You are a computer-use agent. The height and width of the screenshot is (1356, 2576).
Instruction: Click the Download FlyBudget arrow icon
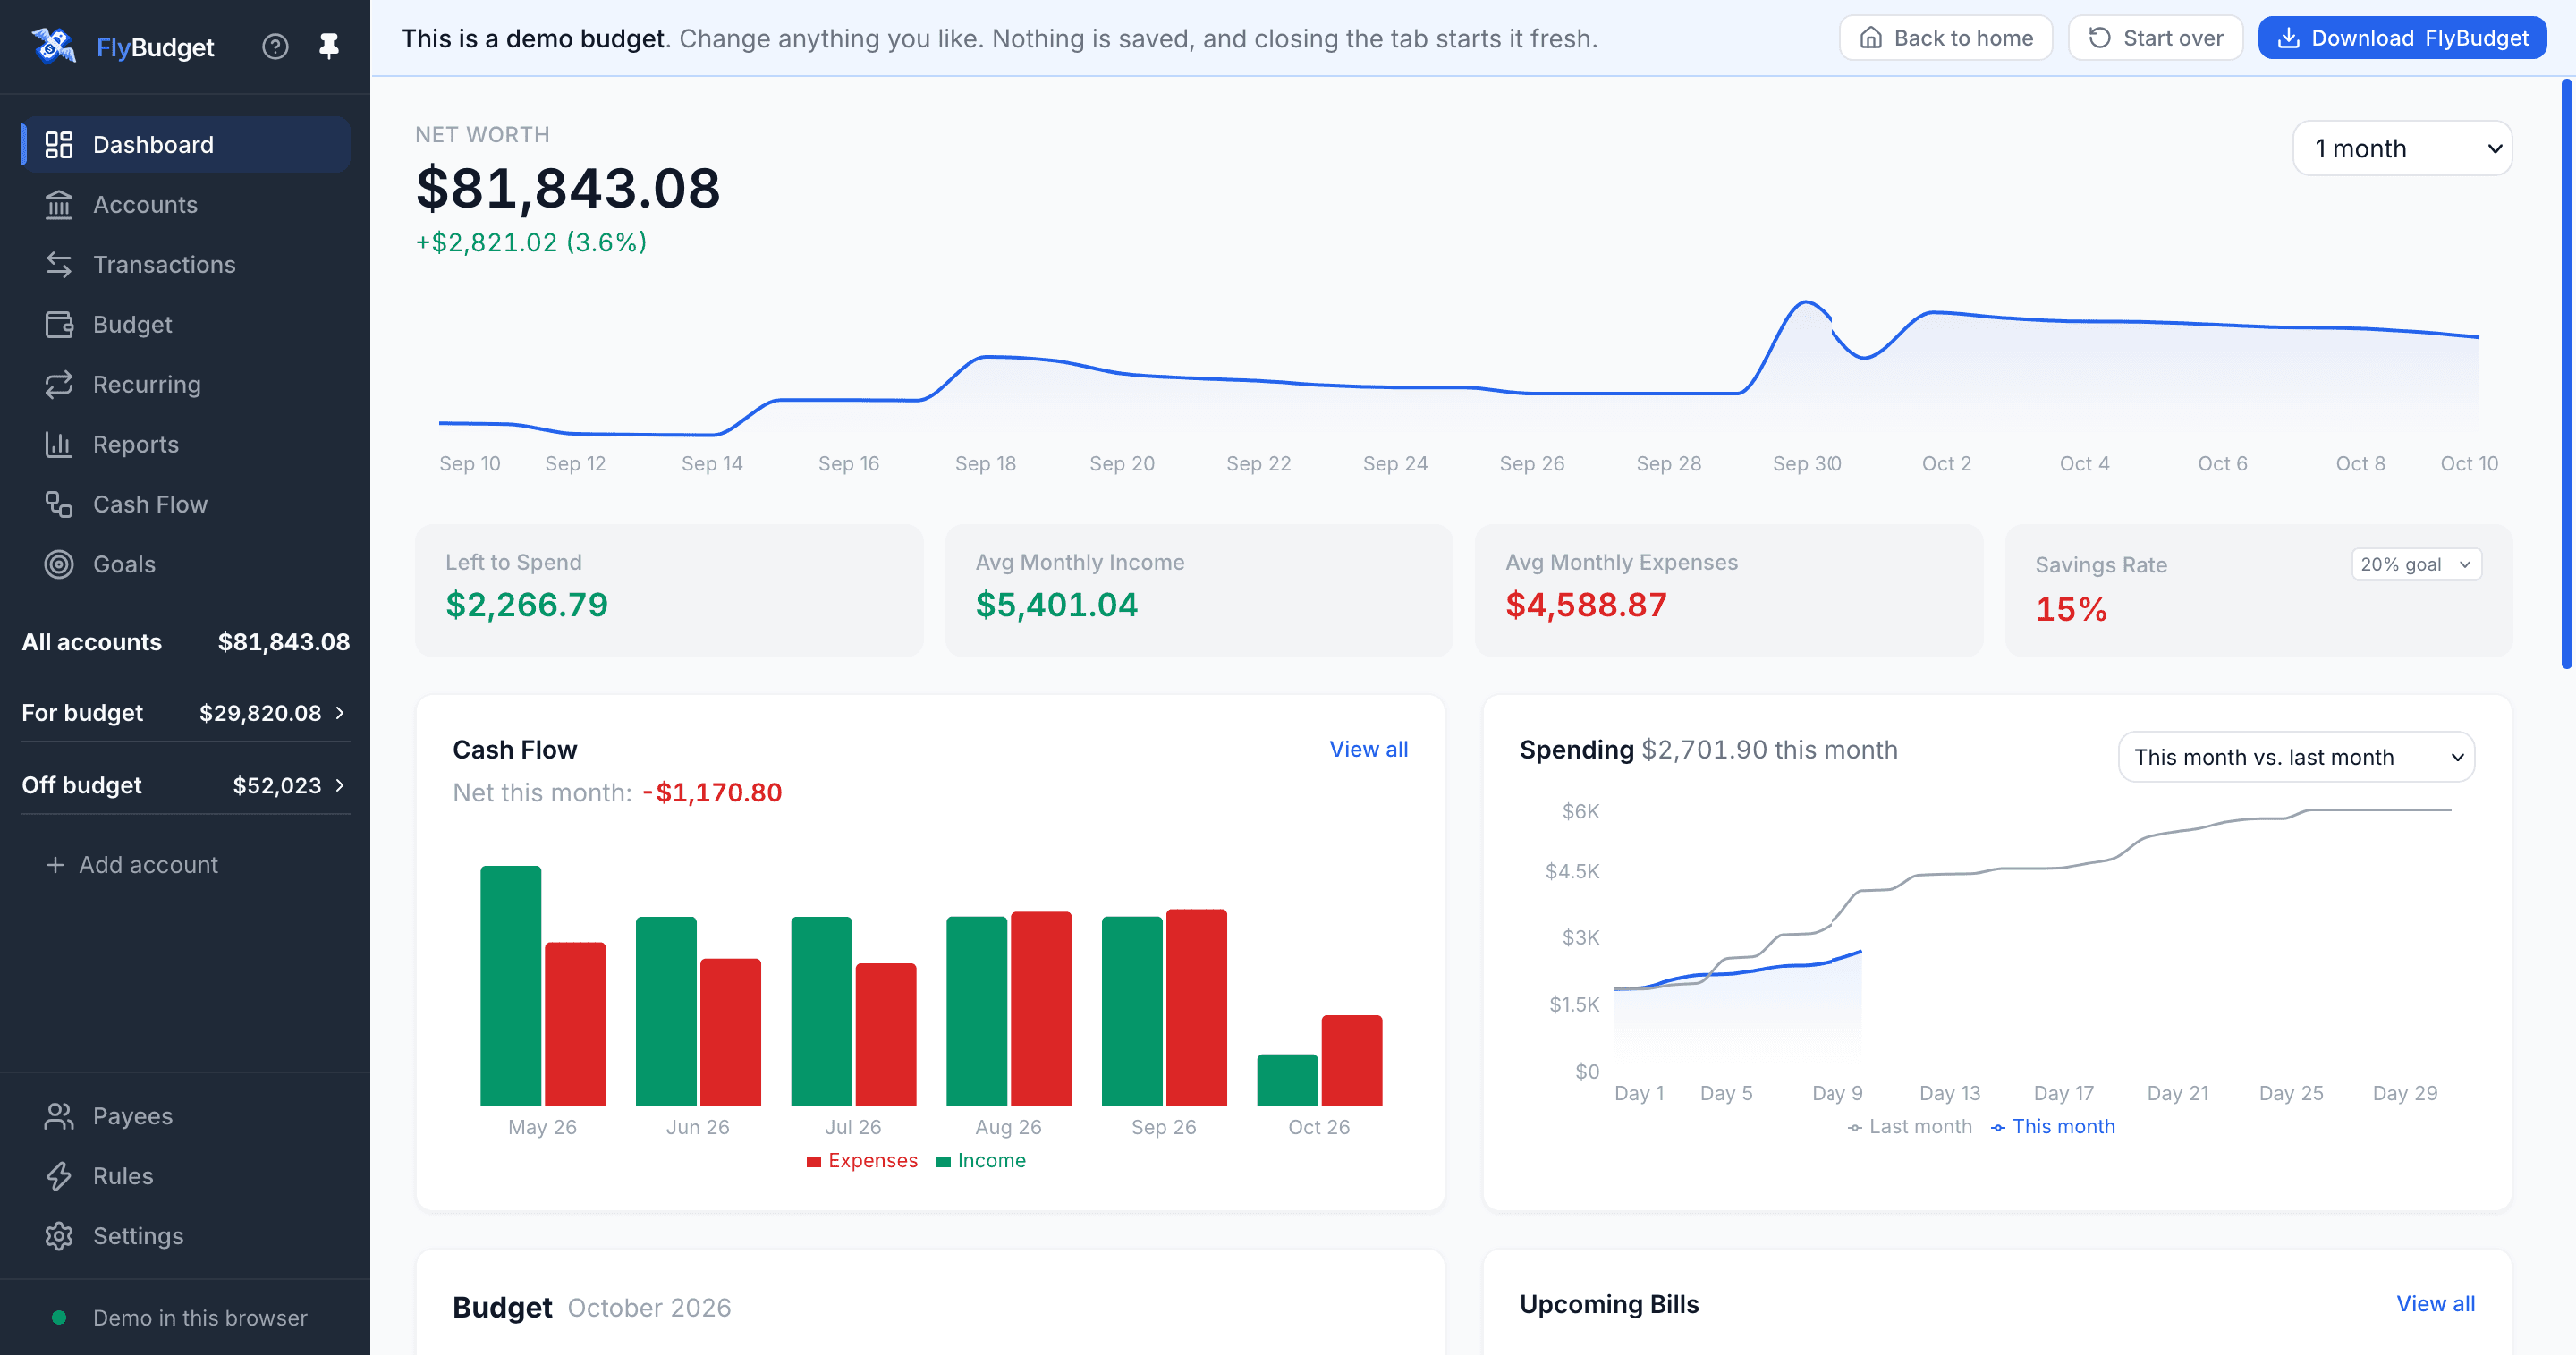click(2287, 38)
